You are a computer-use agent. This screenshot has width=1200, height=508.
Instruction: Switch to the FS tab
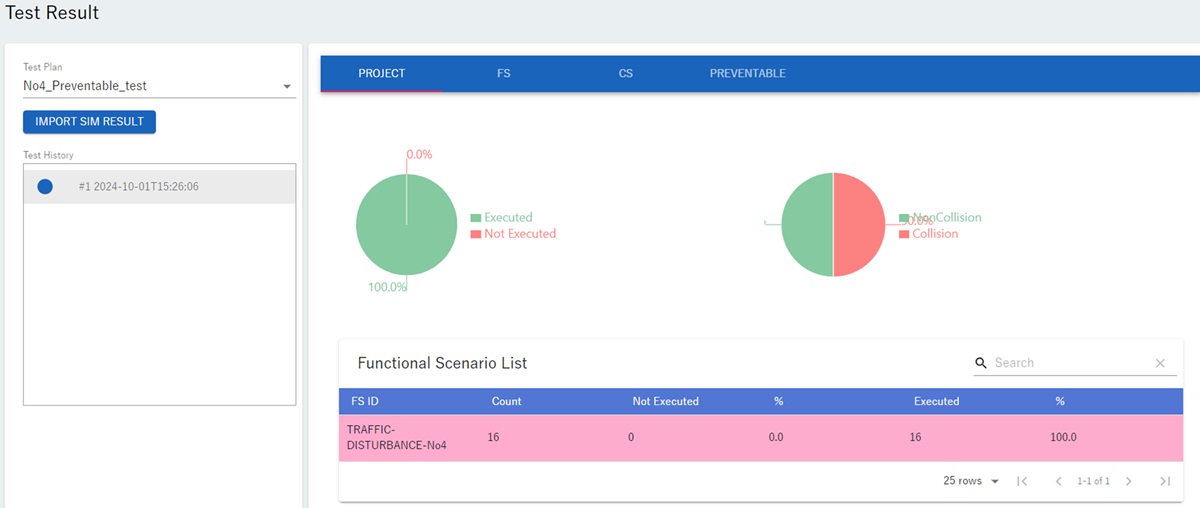503,74
